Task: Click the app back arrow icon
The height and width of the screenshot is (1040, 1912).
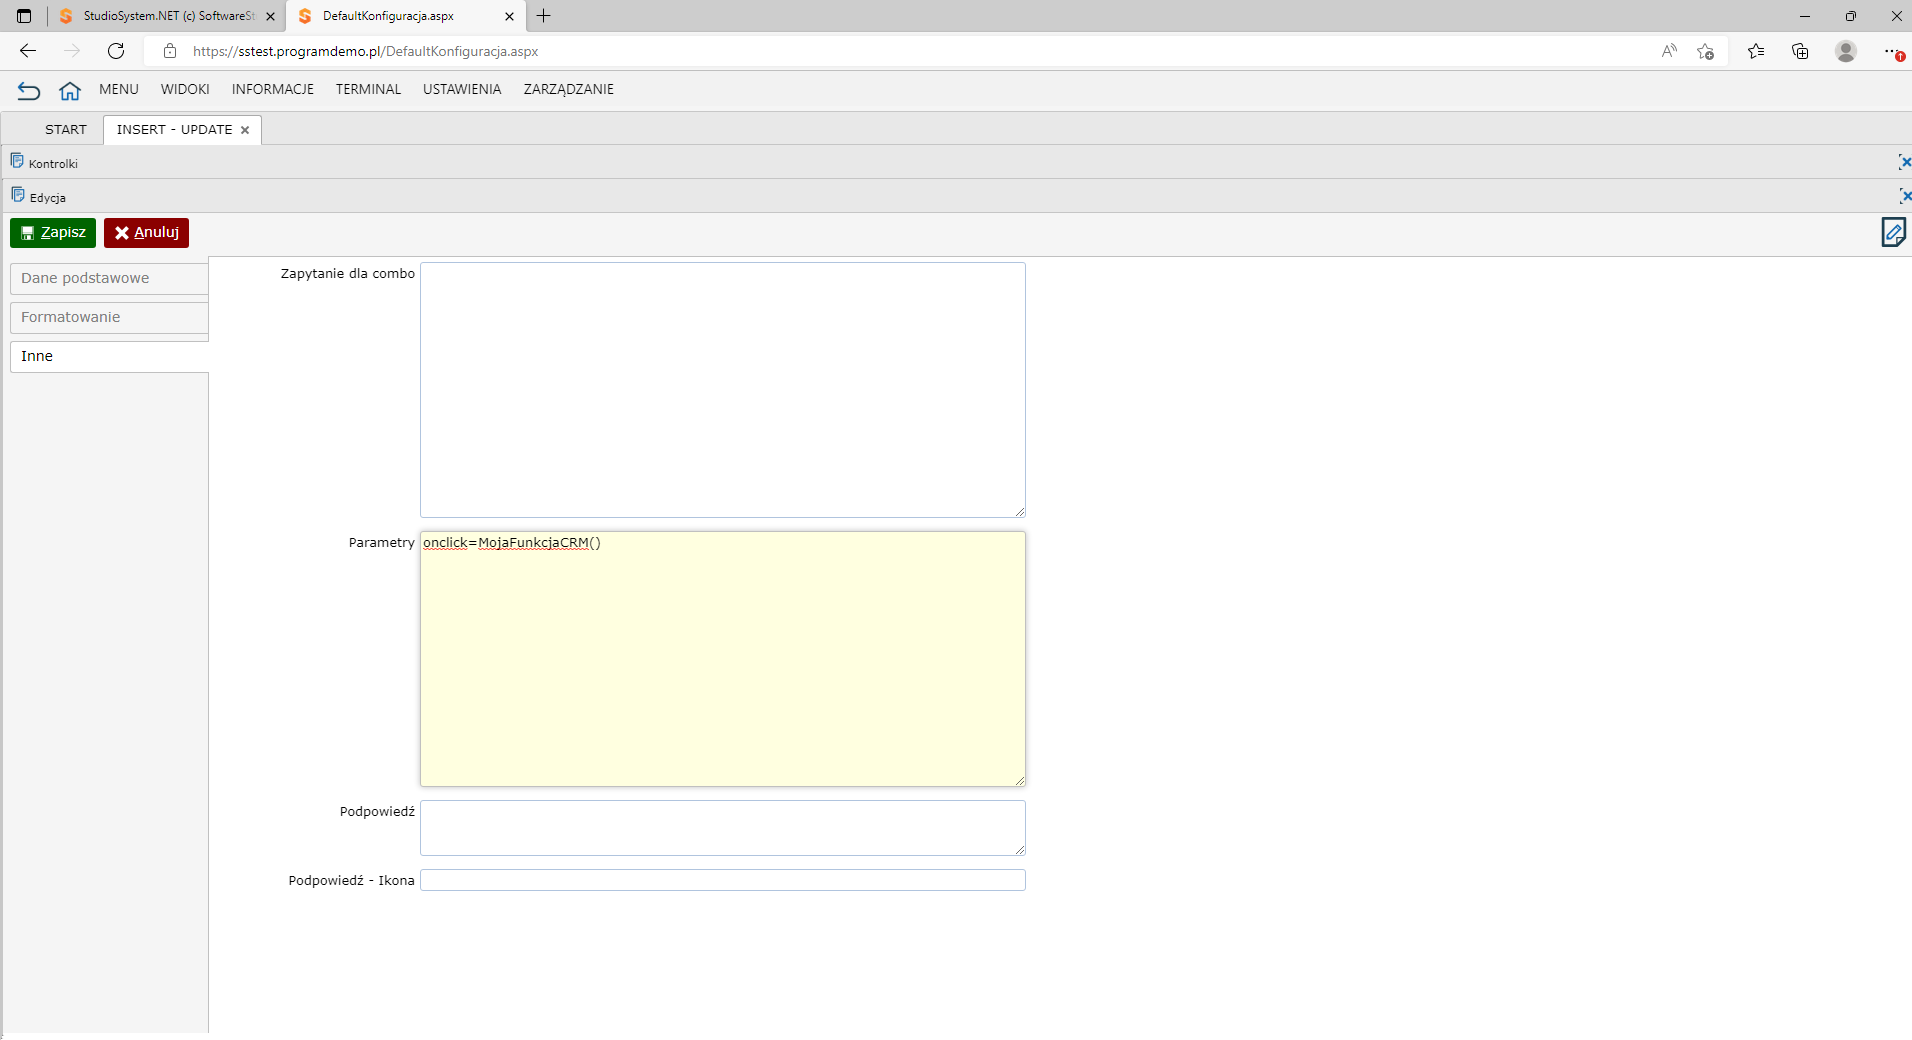Action: click(29, 91)
